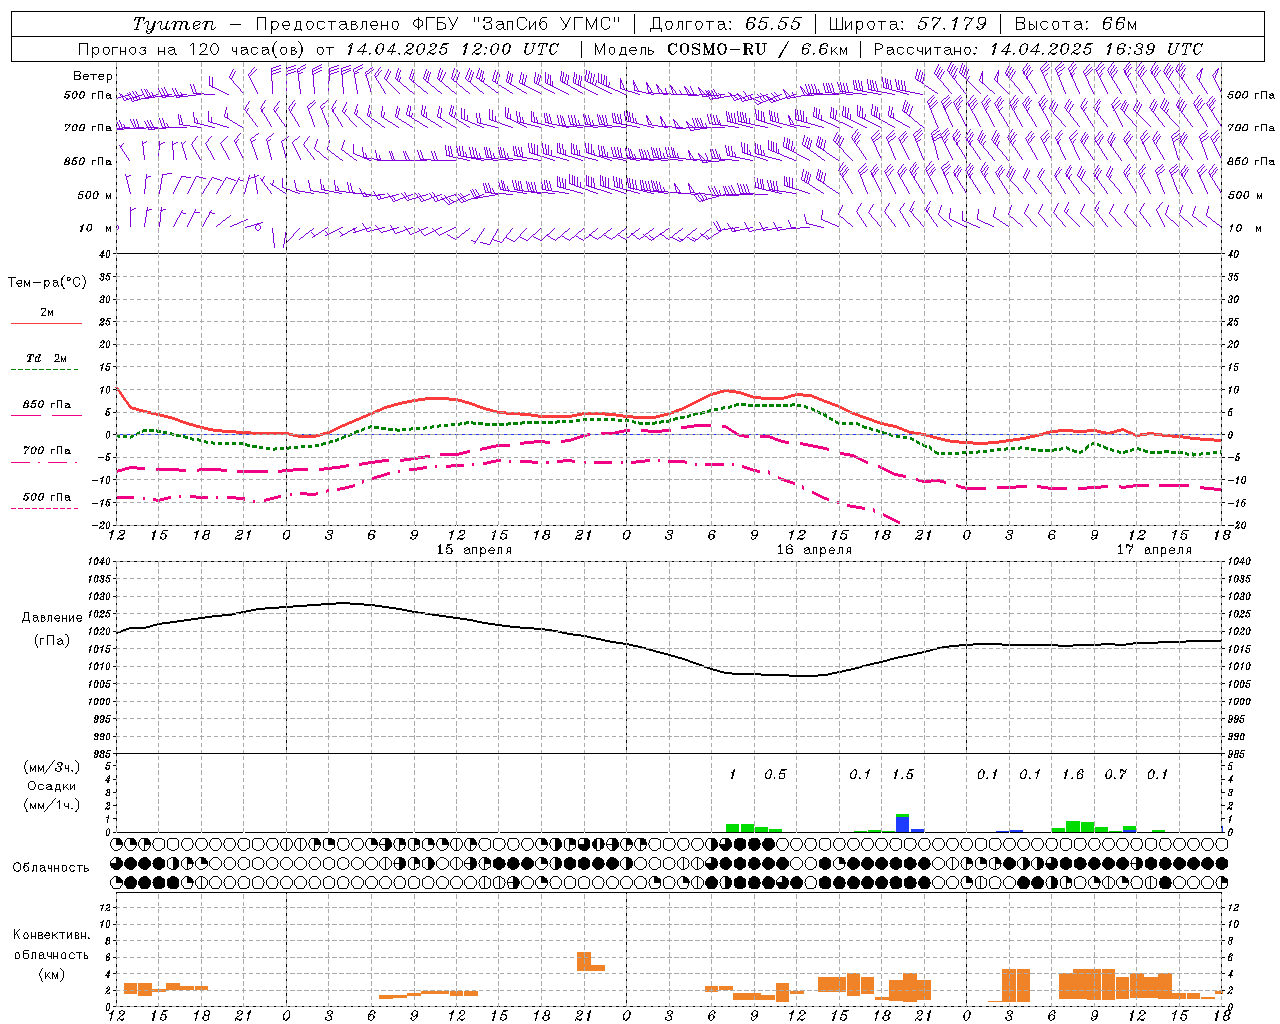Click the '1.6' precipitation amount value

(x=1073, y=775)
